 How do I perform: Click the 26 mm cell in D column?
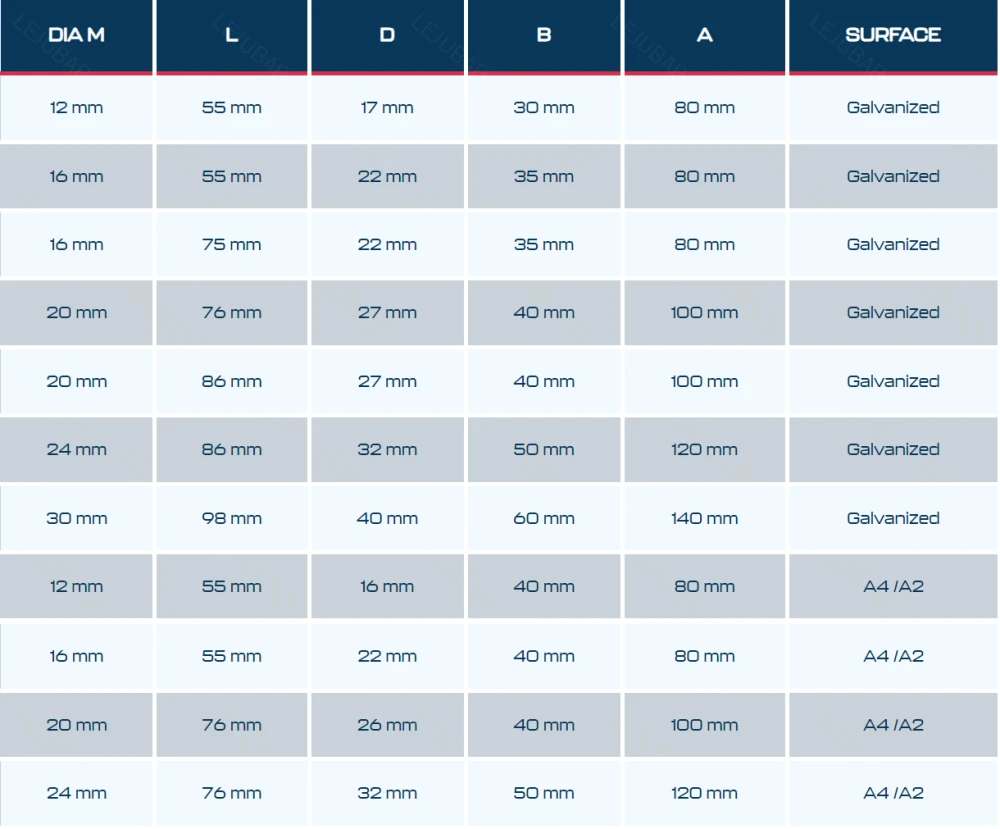click(387, 725)
